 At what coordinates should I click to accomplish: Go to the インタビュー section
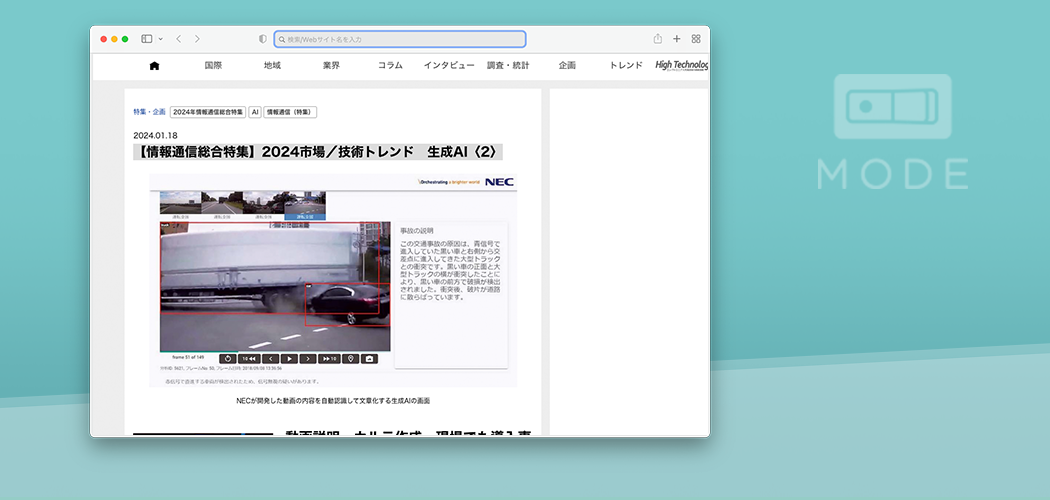(449, 66)
